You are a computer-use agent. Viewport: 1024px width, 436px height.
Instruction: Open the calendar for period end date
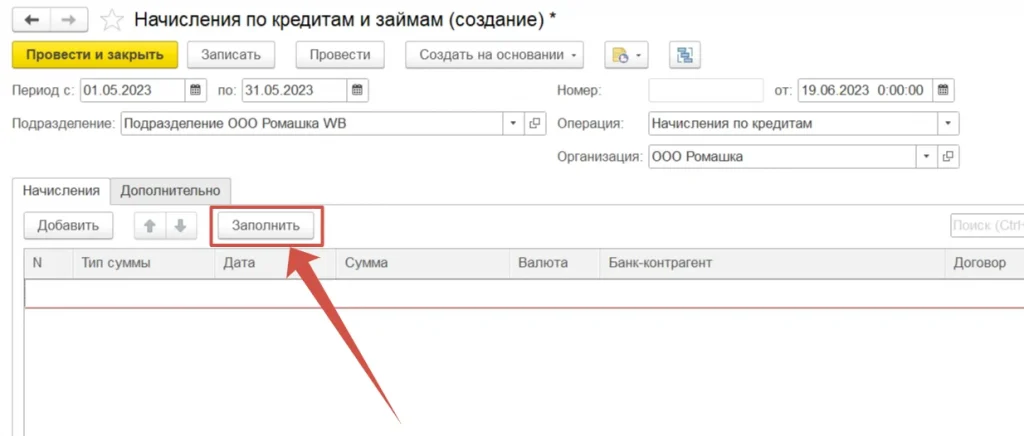[357, 90]
